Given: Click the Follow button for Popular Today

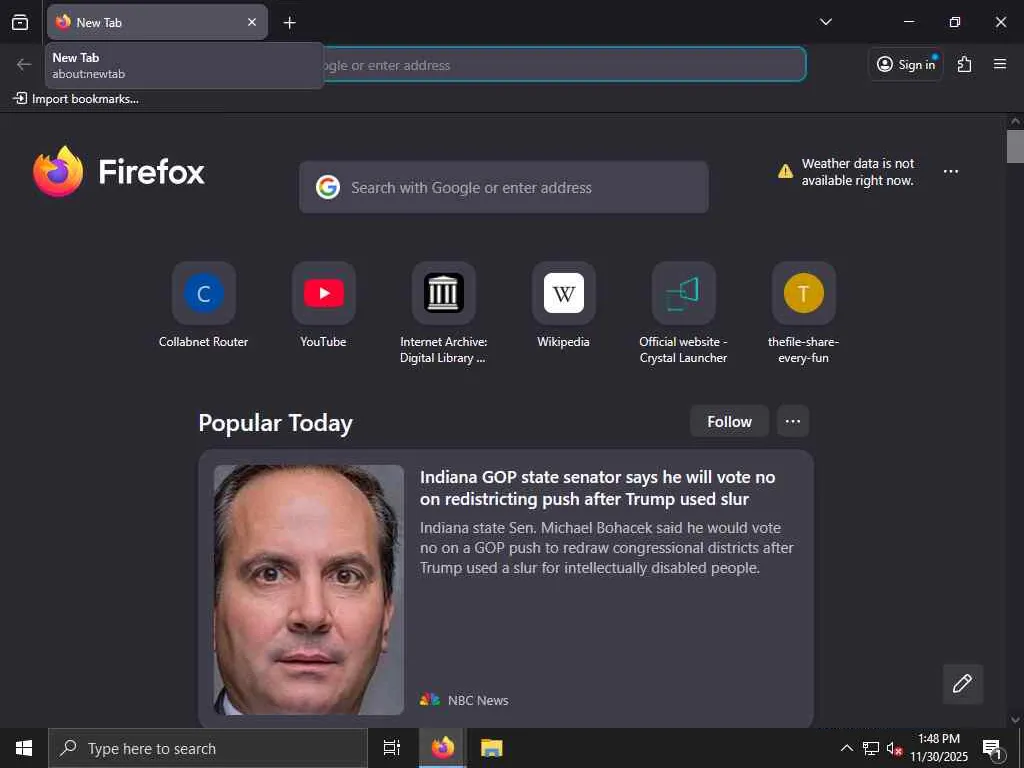Looking at the screenshot, I should (729, 422).
